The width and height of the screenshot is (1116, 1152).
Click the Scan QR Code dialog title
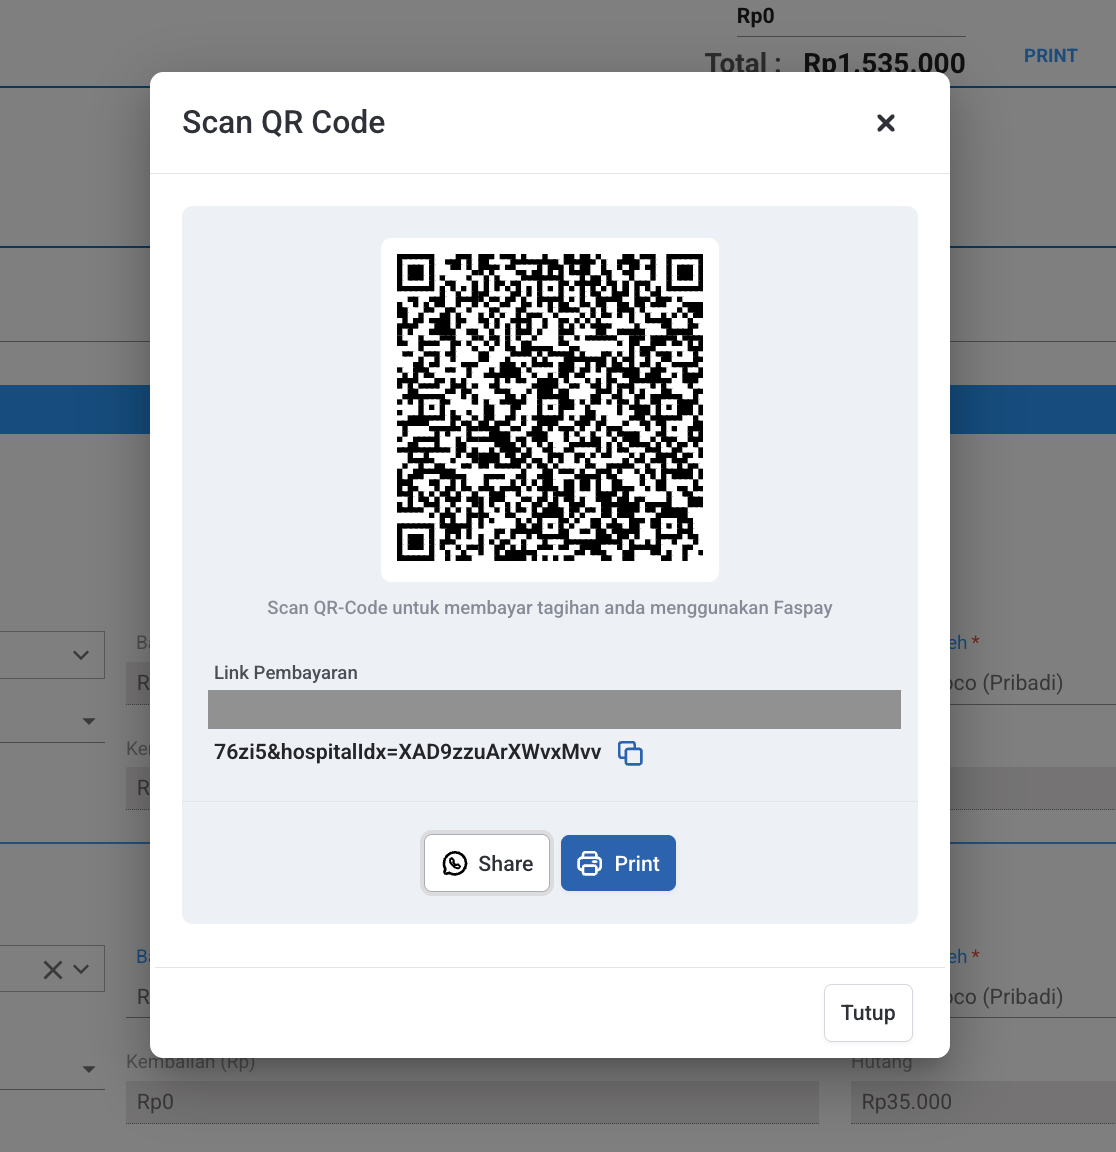pos(284,122)
